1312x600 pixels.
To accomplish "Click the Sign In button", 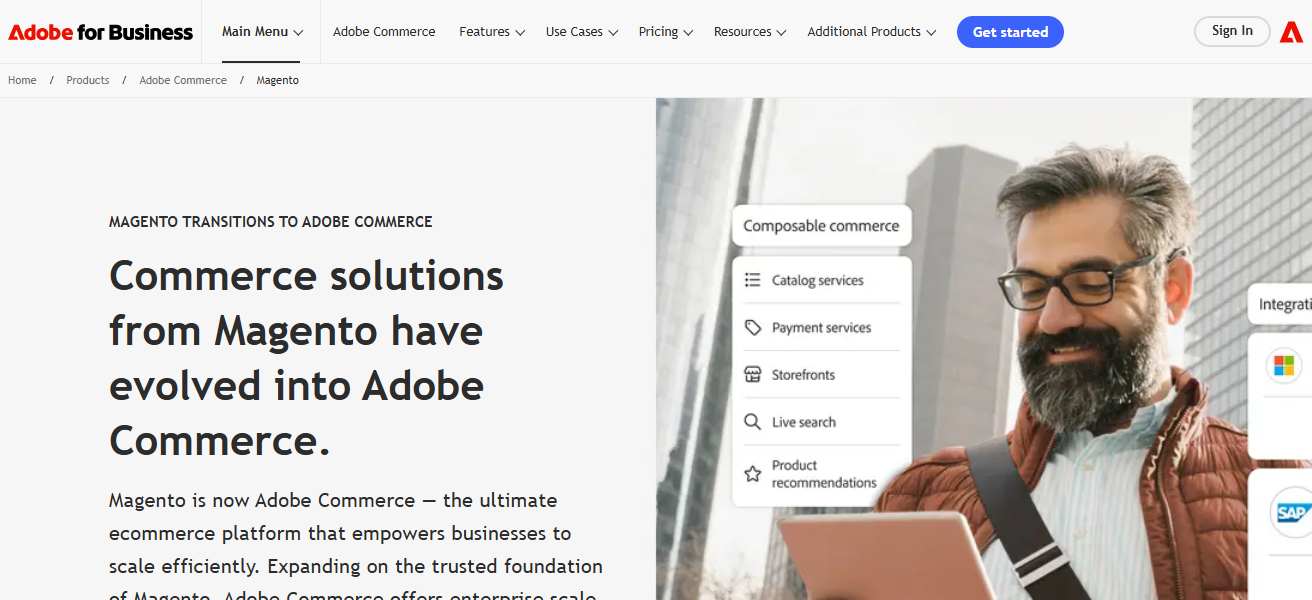I will pyautogui.click(x=1232, y=31).
